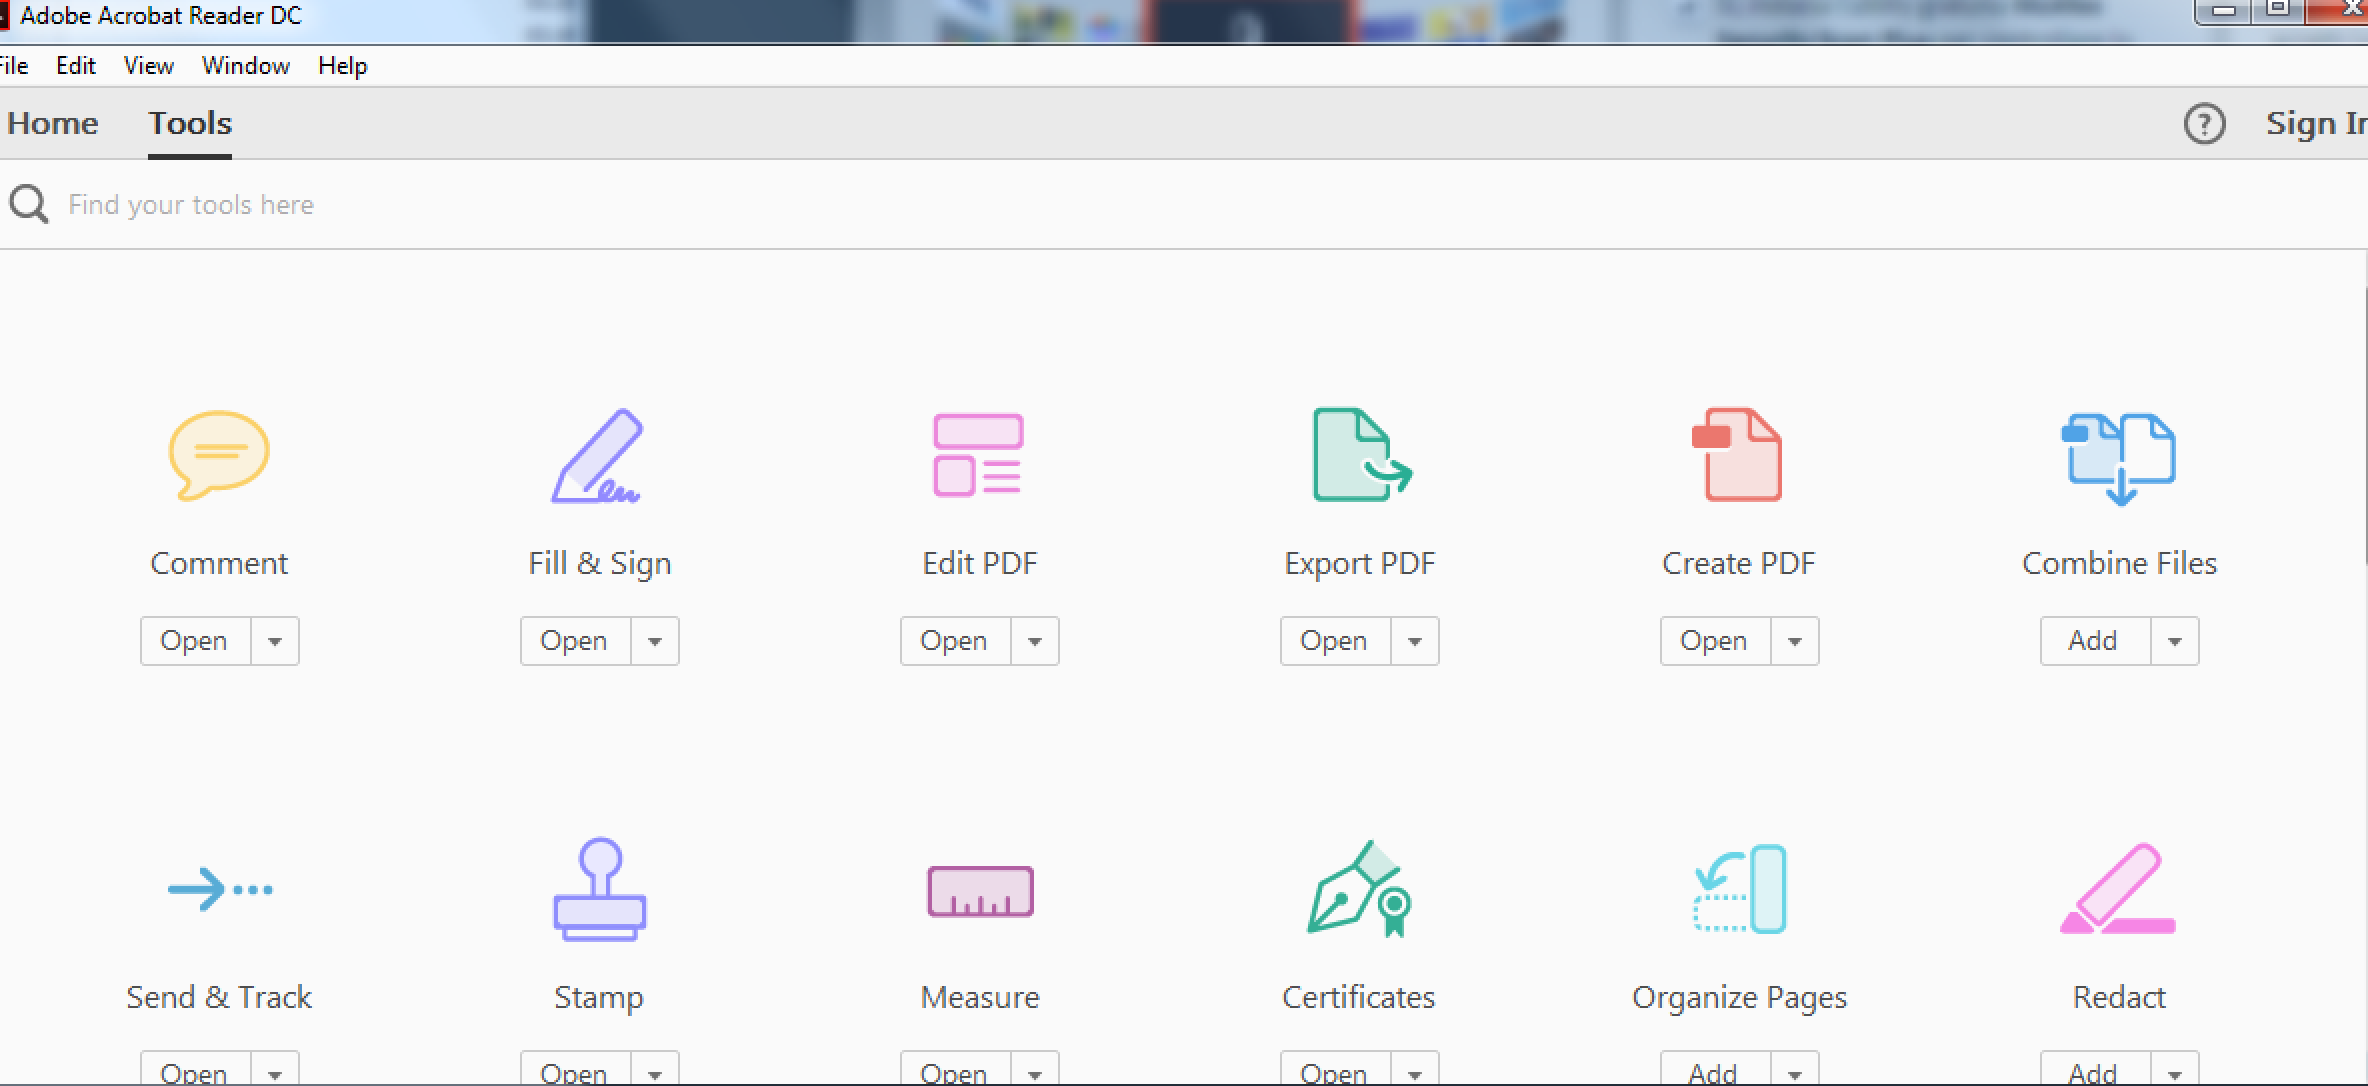Select the Export PDF icon
The height and width of the screenshot is (1086, 2368).
(x=1361, y=454)
